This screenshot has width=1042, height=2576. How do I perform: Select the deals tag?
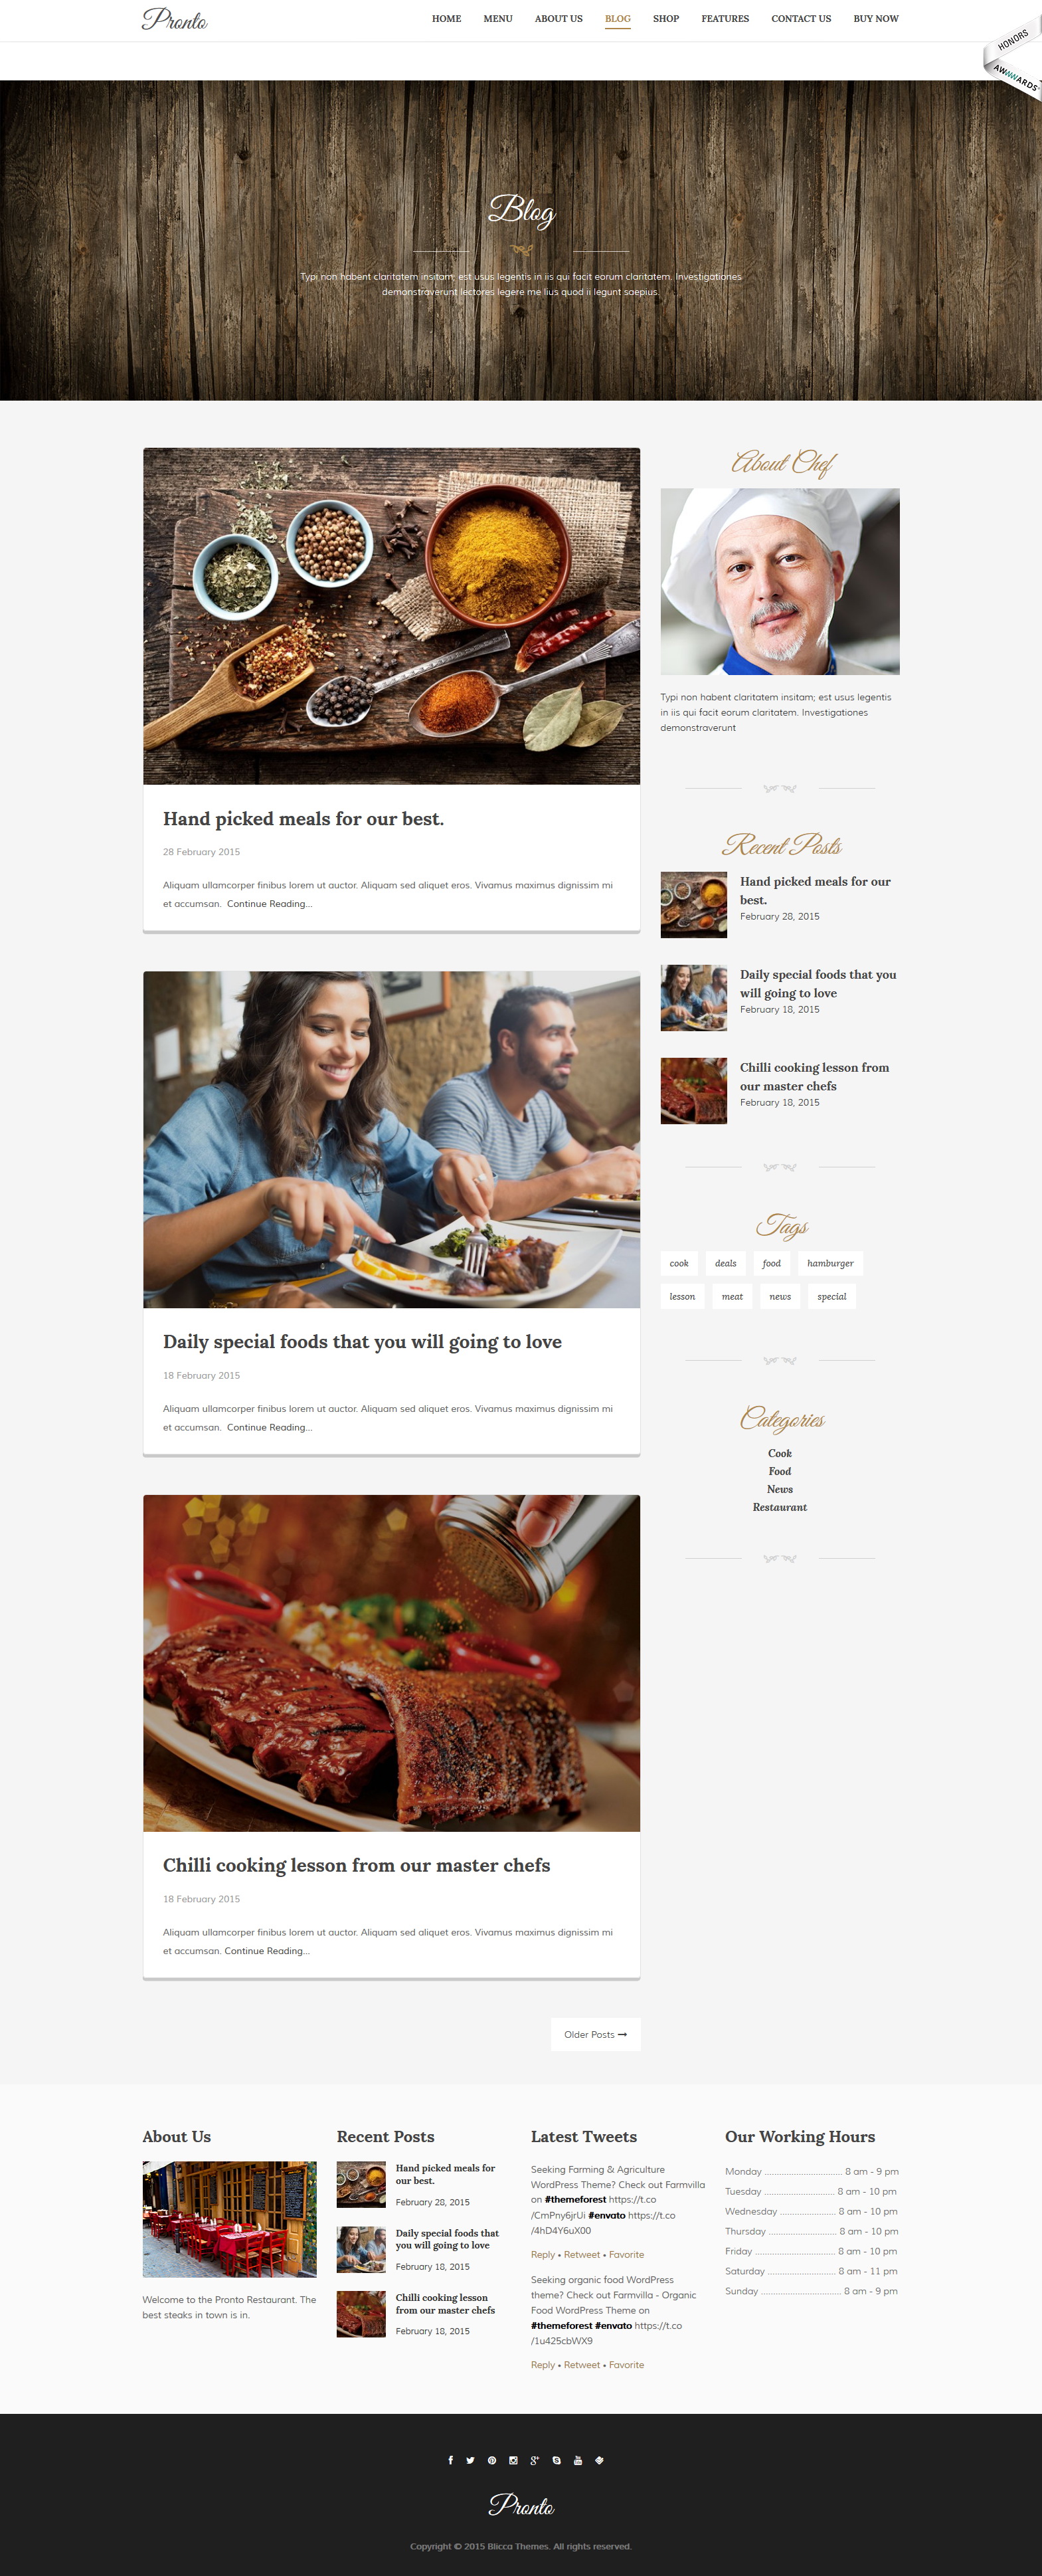click(x=726, y=1263)
